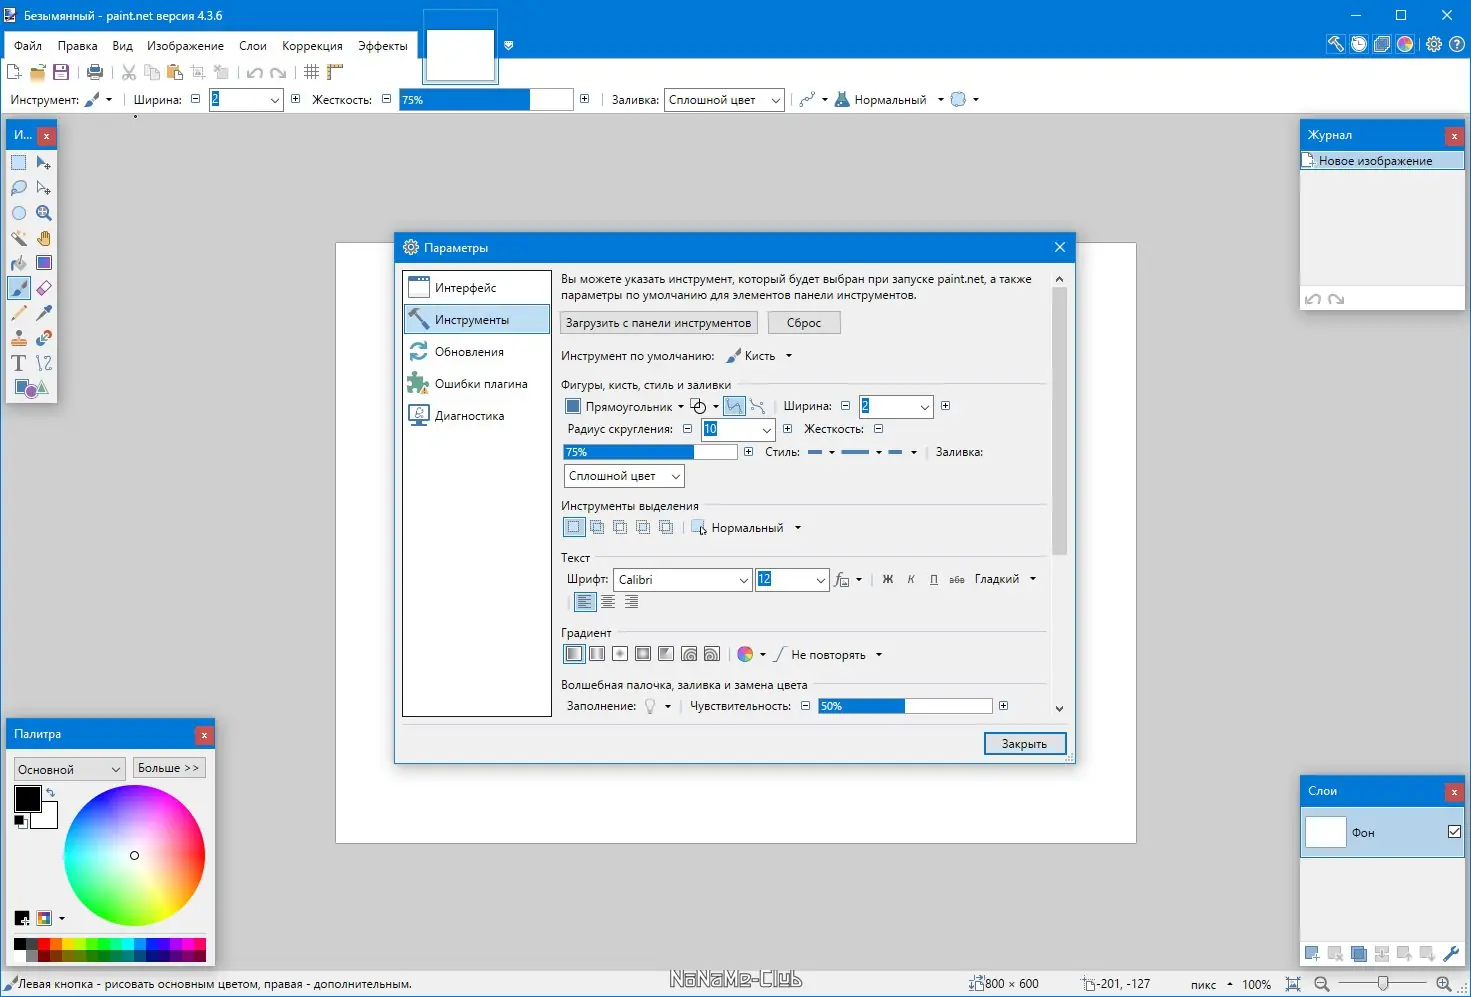Select center text alignment in settings dialog
Viewport: 1471px width, 997px height.
point(608,602)
